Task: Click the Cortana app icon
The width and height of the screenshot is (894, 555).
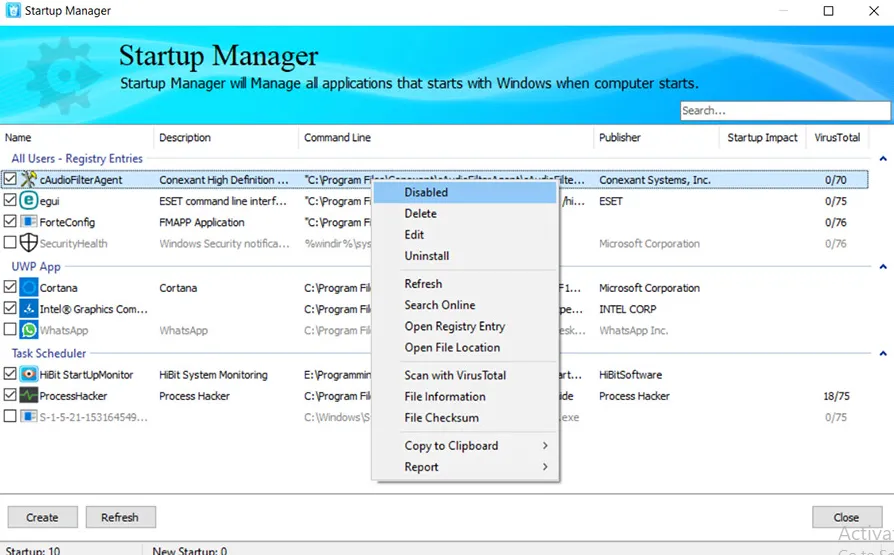Action: tap(29, 287)
